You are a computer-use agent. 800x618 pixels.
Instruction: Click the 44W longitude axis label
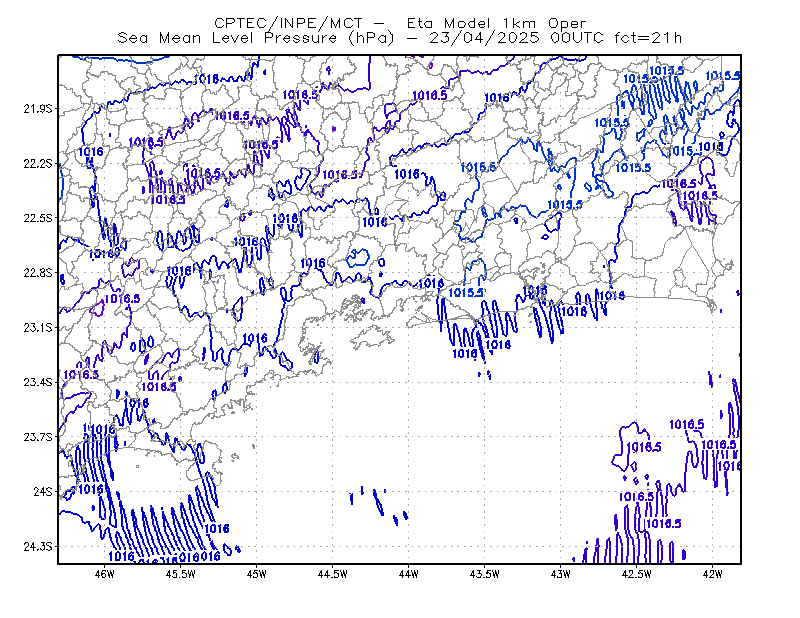(409, 574)
